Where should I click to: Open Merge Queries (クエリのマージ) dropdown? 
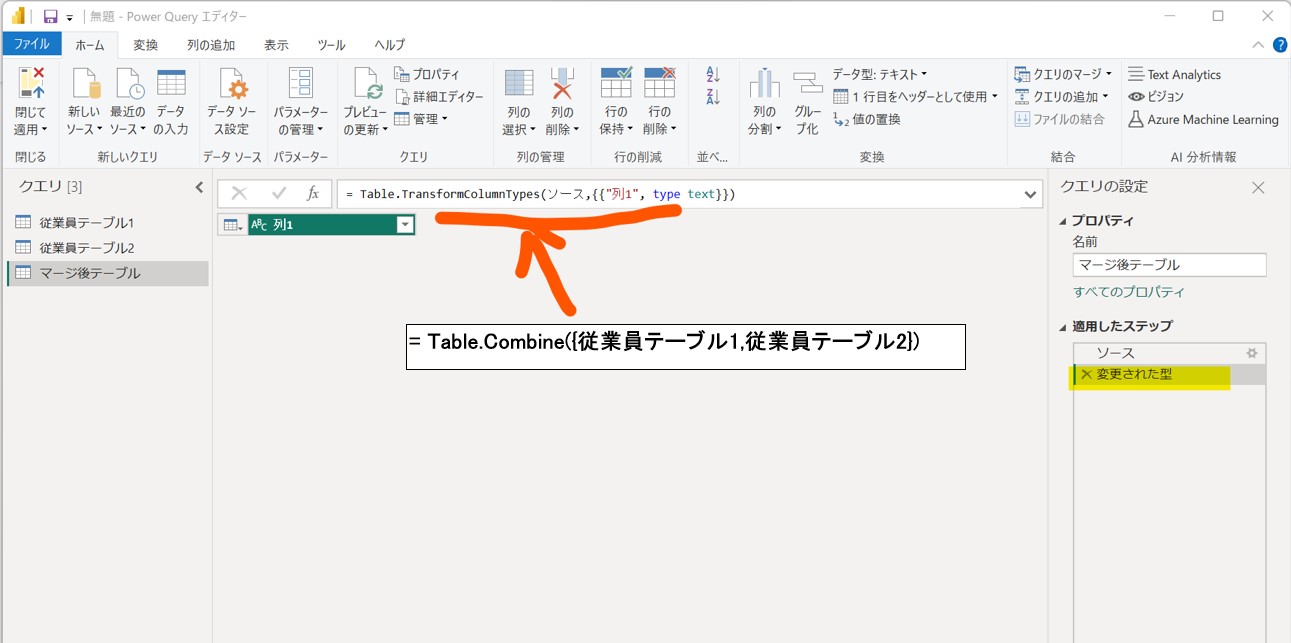[1064, 74]
